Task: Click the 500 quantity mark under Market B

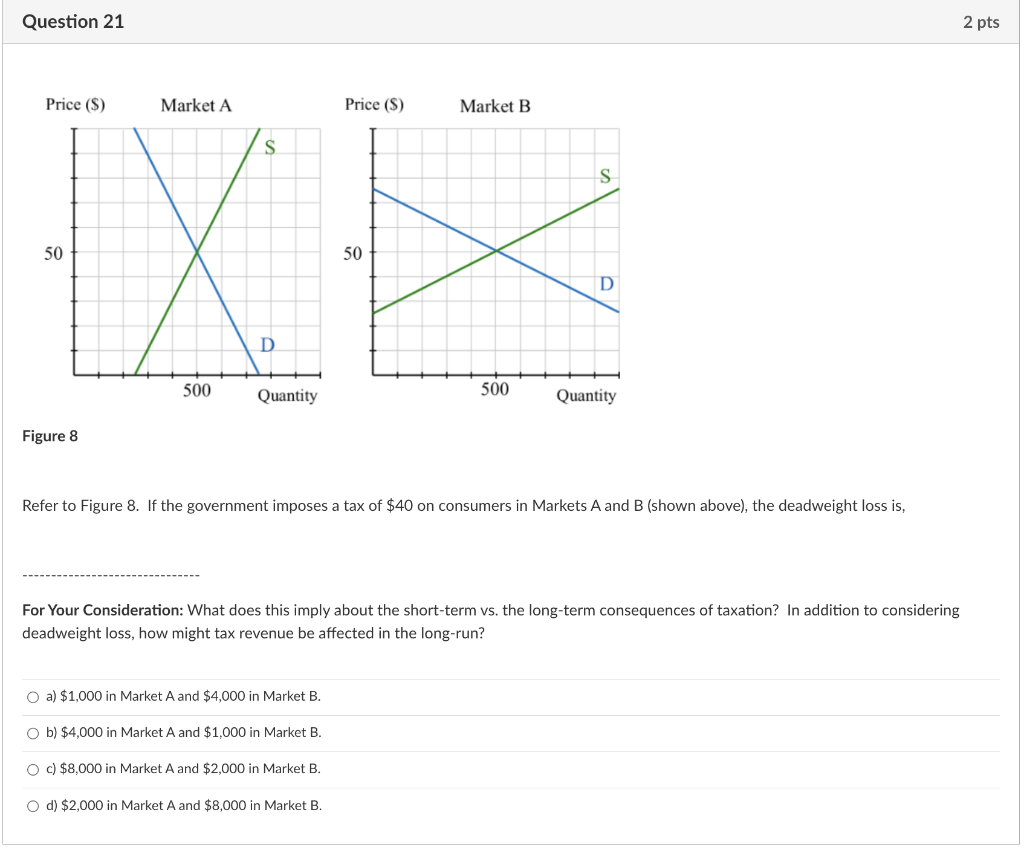Action: 495,392
